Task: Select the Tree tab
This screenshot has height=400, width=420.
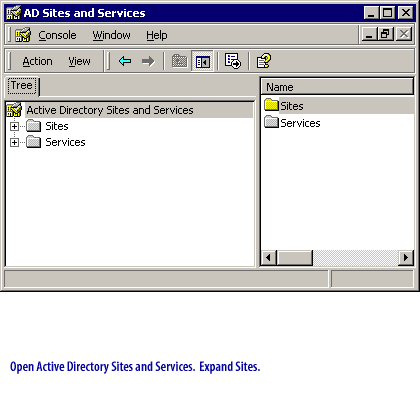Action: 22,86
